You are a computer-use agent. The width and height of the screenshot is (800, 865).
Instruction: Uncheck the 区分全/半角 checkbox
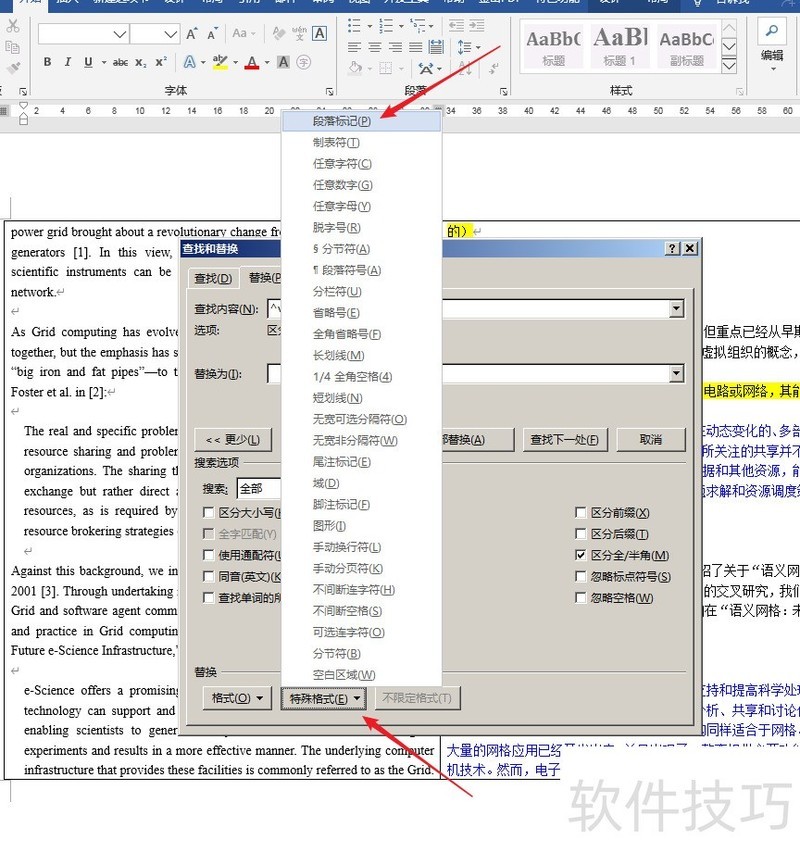(x=581, y=555)
